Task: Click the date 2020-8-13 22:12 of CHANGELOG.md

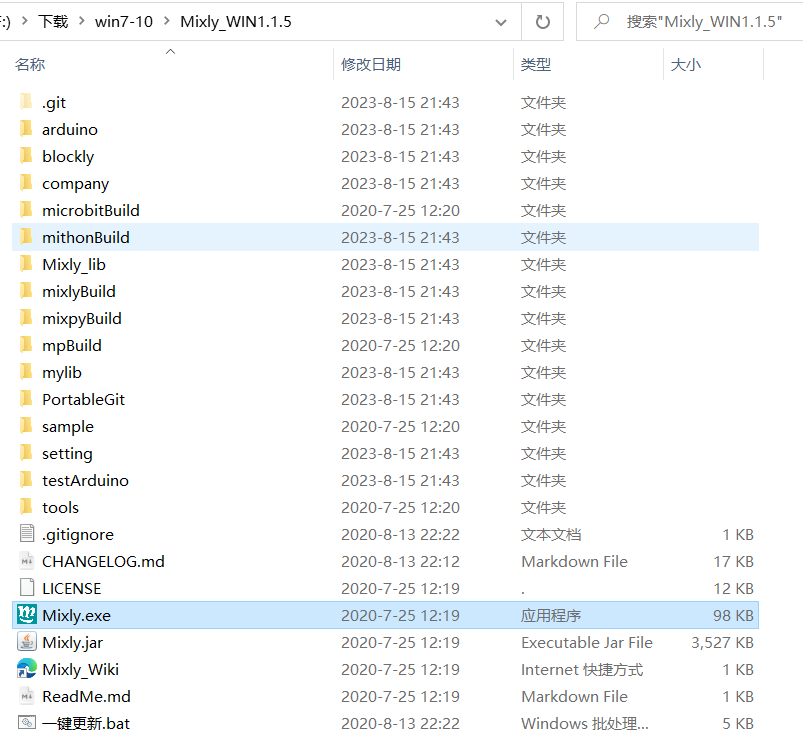Action: coord(400,561)
